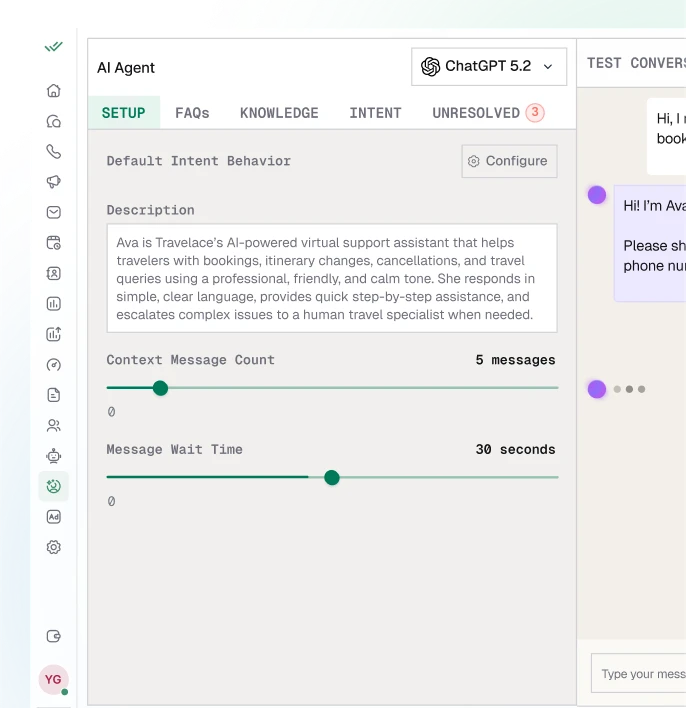
Task: Open the envelope mail sidebar icon
Action: pyautogui.click(x=54, y=212)
